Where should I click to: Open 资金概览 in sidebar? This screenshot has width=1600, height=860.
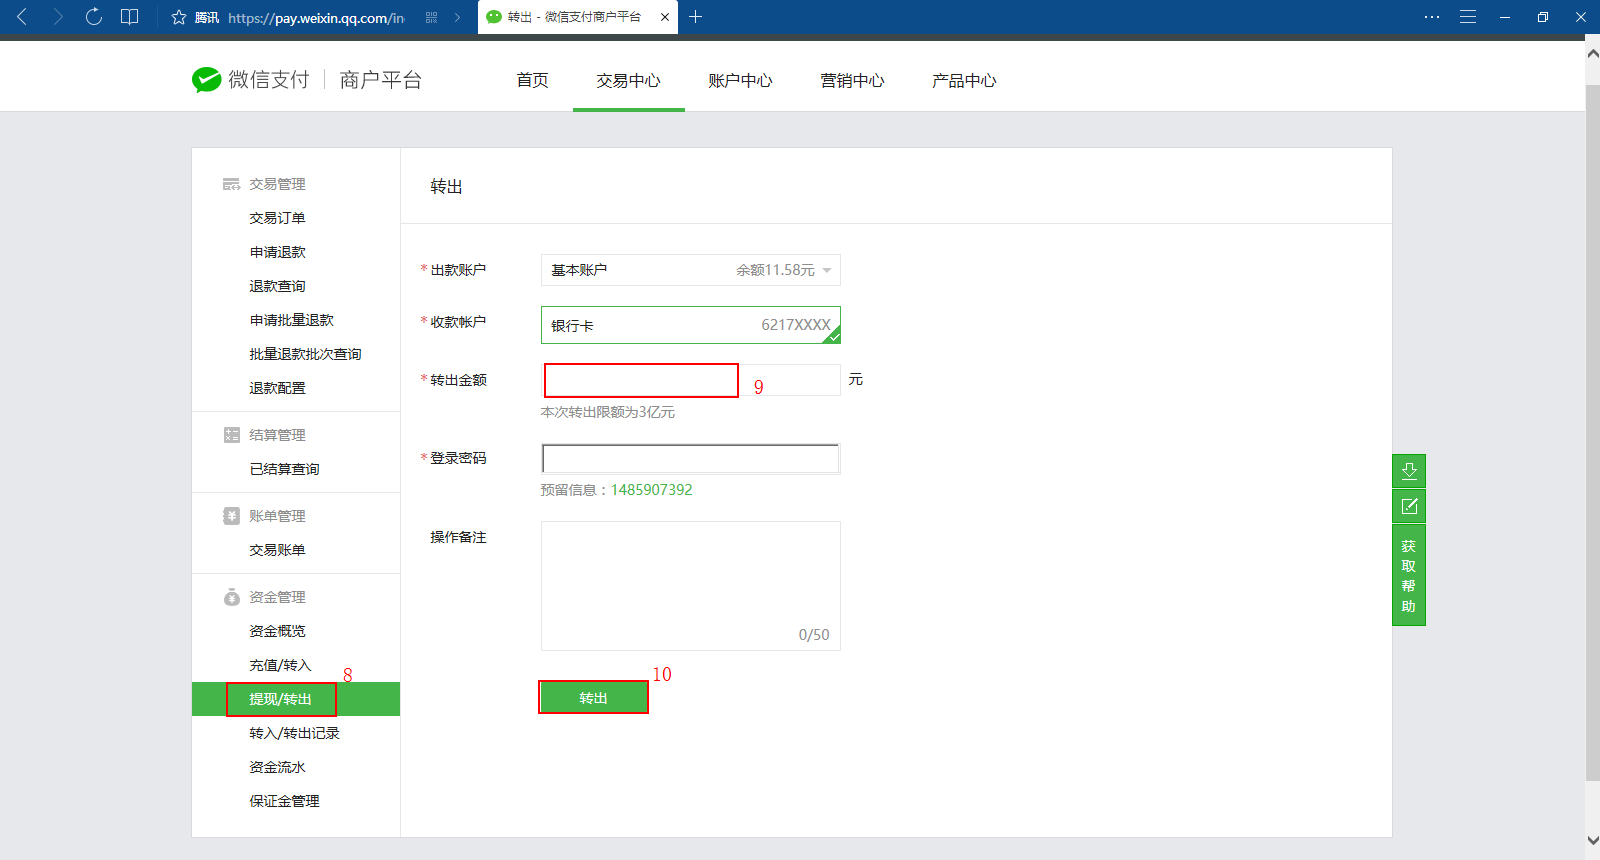[277, 631]
